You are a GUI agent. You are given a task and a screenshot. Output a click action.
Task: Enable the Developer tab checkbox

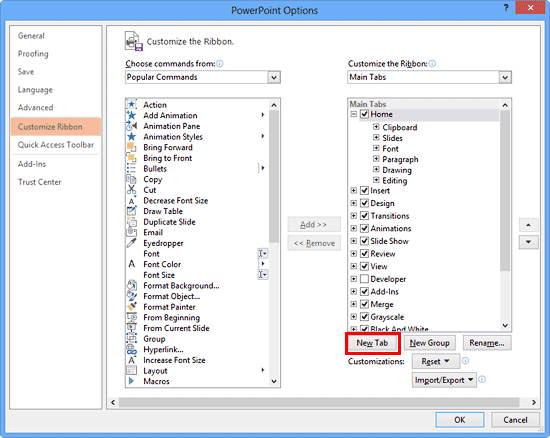click(364, 279)
